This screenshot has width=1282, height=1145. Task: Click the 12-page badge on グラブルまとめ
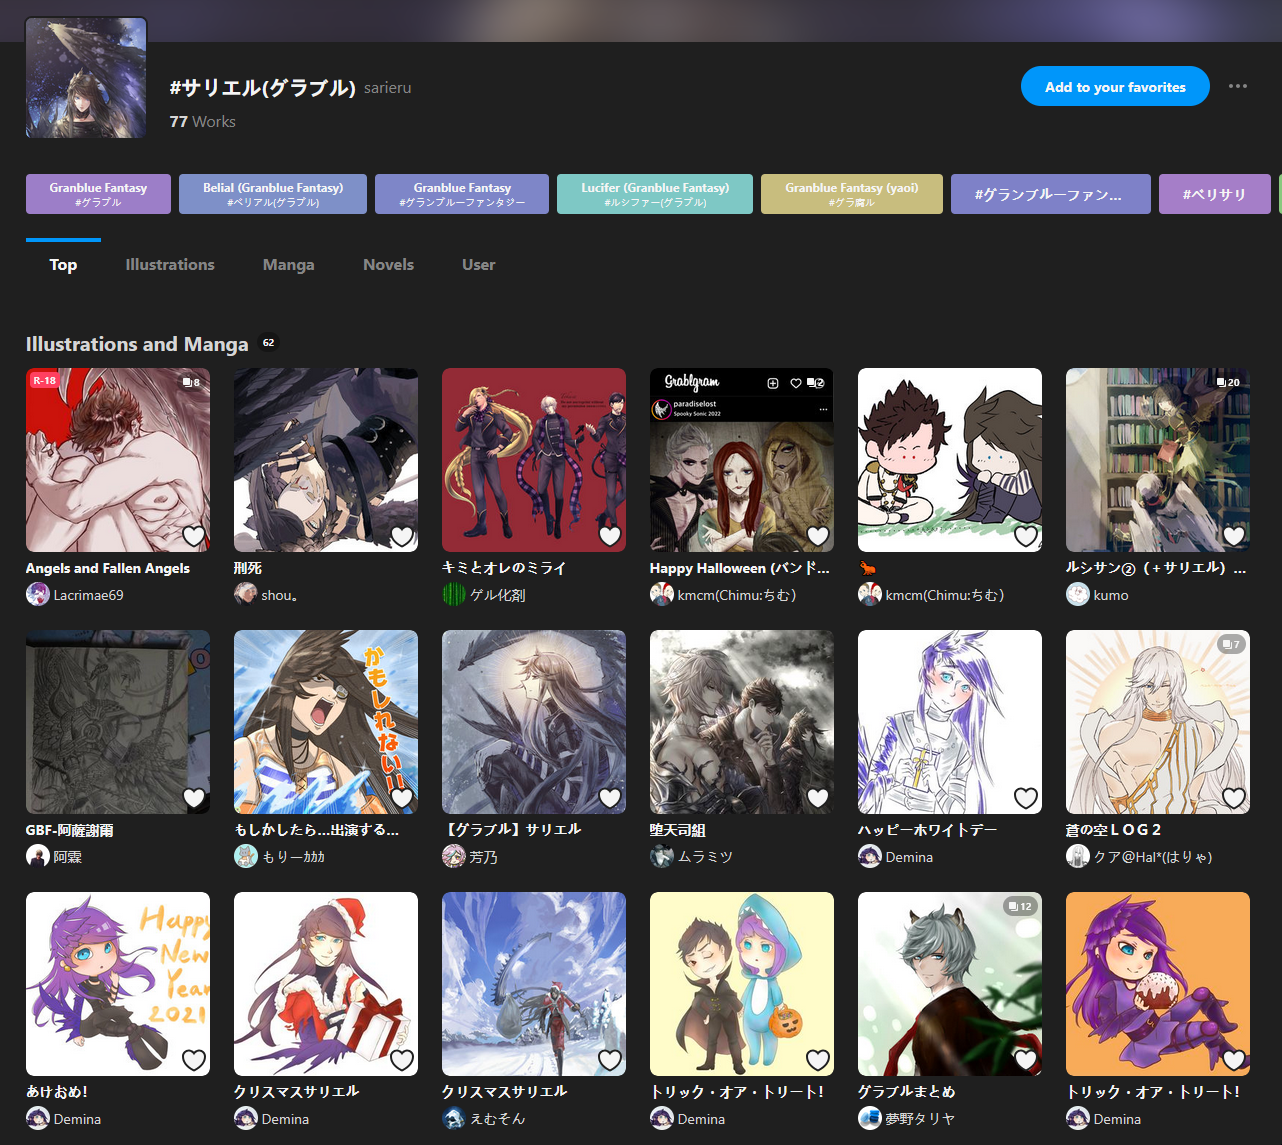click(x=1019, y=906)
